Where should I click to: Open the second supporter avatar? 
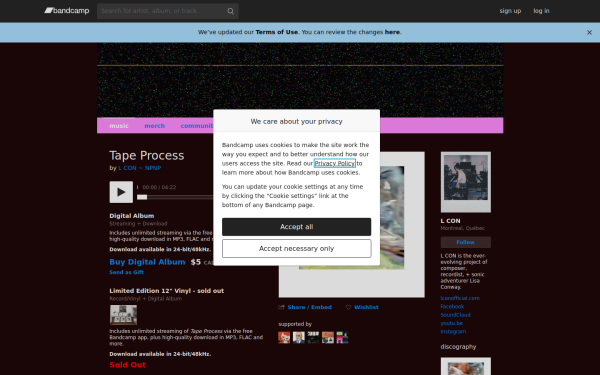pos(298,338)
